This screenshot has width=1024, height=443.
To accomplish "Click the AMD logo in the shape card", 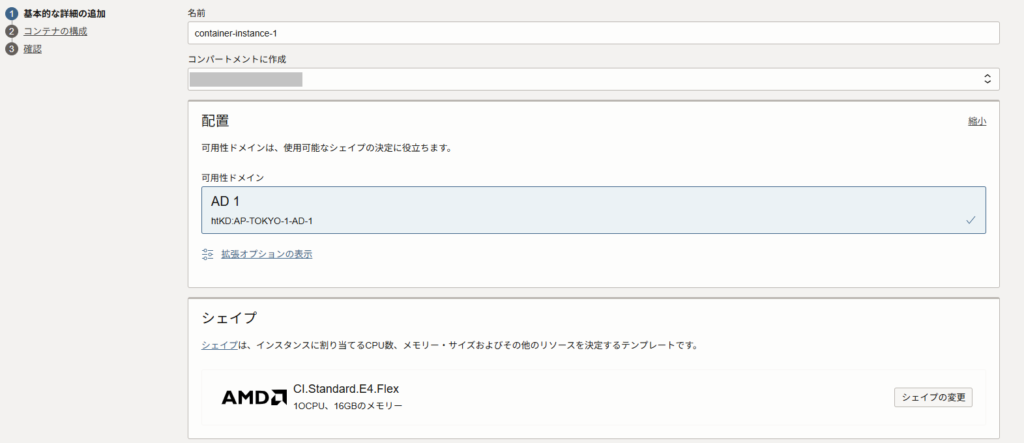I will [x=254, y=397].
